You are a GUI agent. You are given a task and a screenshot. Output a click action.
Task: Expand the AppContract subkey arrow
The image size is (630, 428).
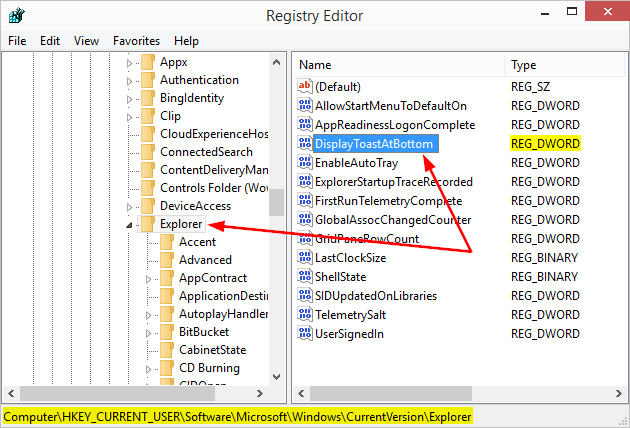coord(148,279)
